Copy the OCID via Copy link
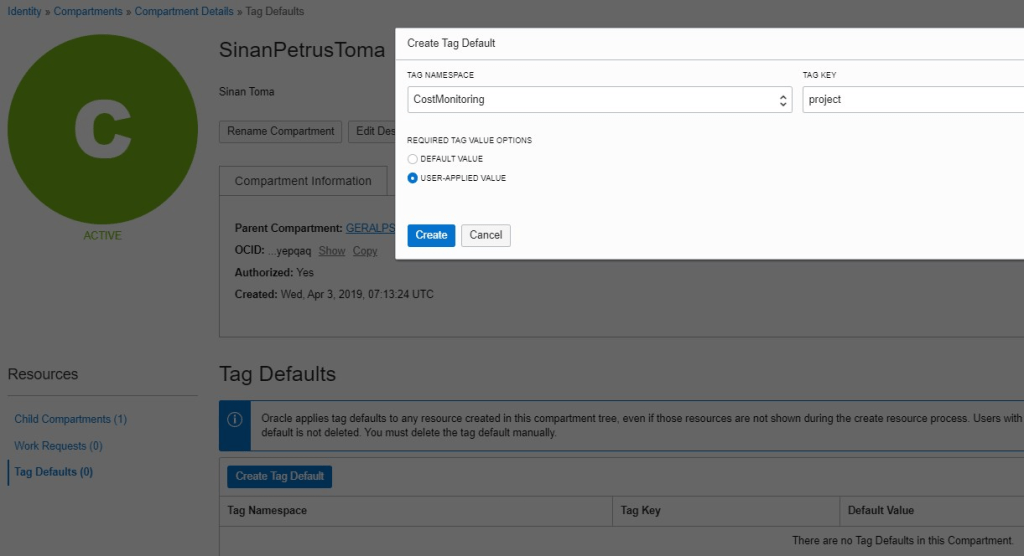Screen dimensions: 1024x556 pos(365,251)
